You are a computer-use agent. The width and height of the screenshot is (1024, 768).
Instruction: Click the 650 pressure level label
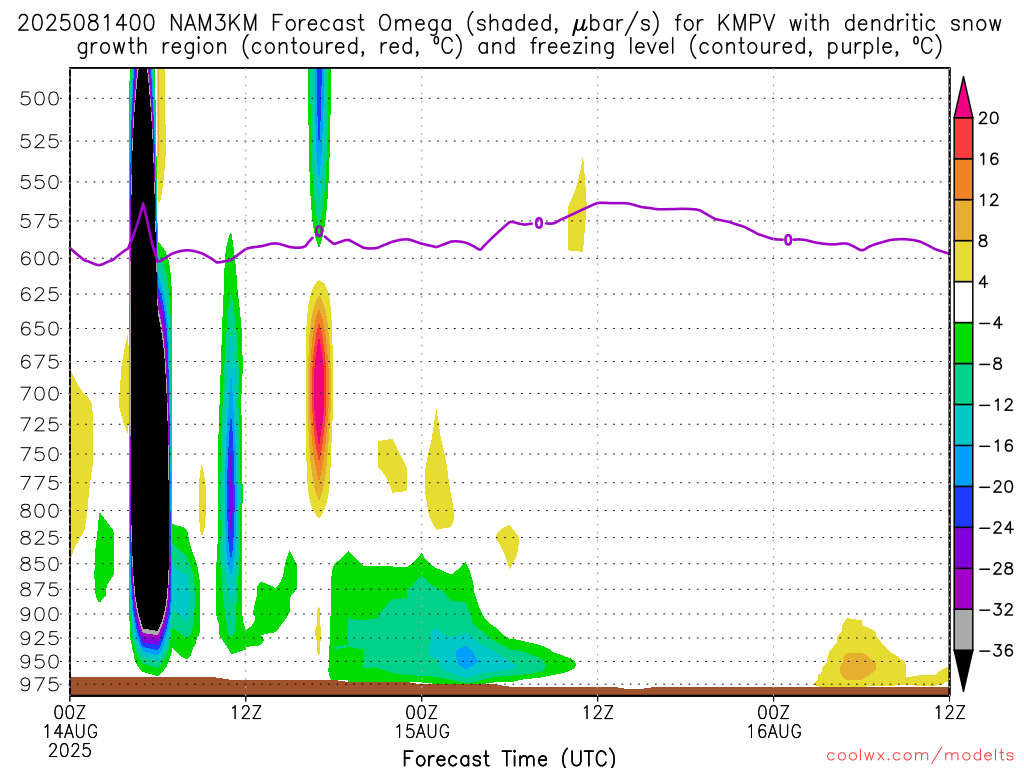[x=40, y=328]
